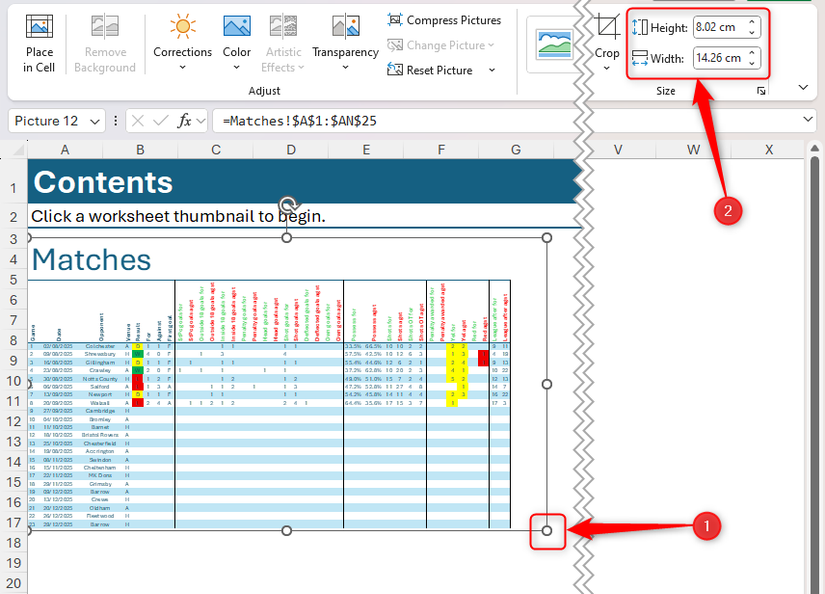825x594 pixels.
Task: Click the bottom-right resize handle of the picture
Action: click(x=547, y=530)
